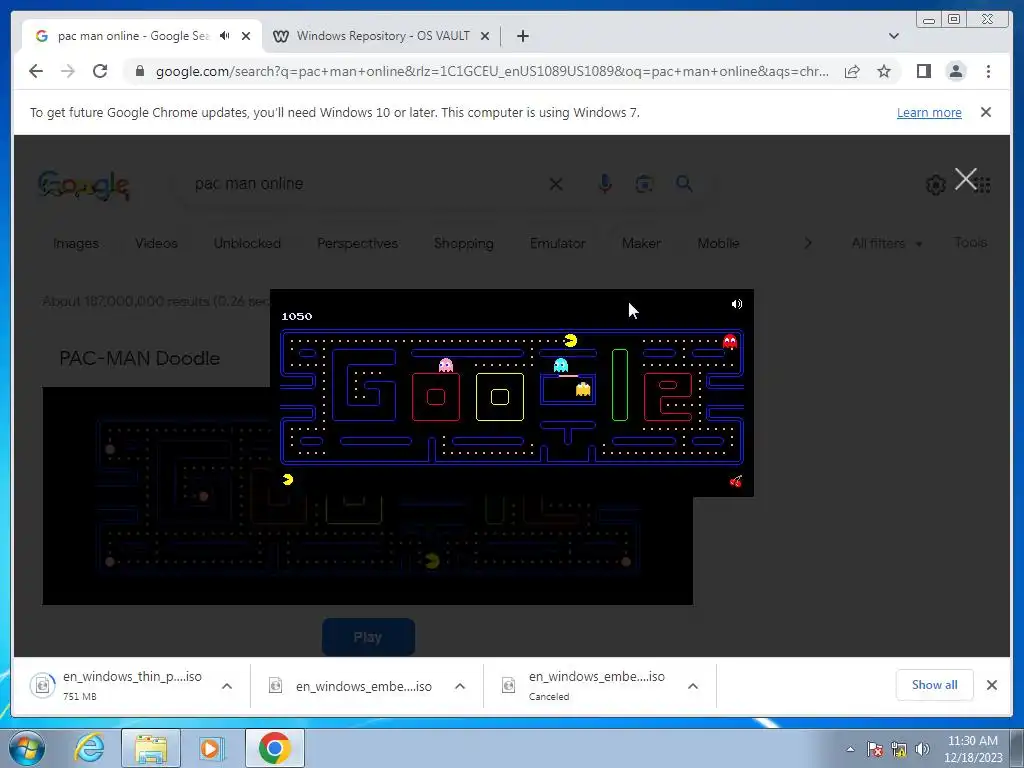The width and height of the screenshot is (1024, 768).
Task: Switch to Windows Repository - OS VAULT tab
Action: tap(381, 36)
